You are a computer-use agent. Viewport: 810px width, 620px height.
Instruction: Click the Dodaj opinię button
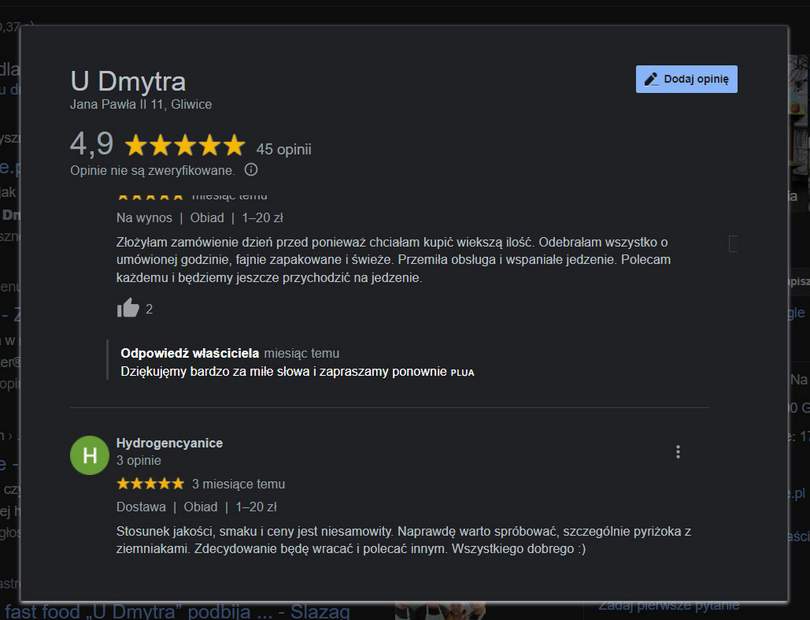tap(687, 79)
